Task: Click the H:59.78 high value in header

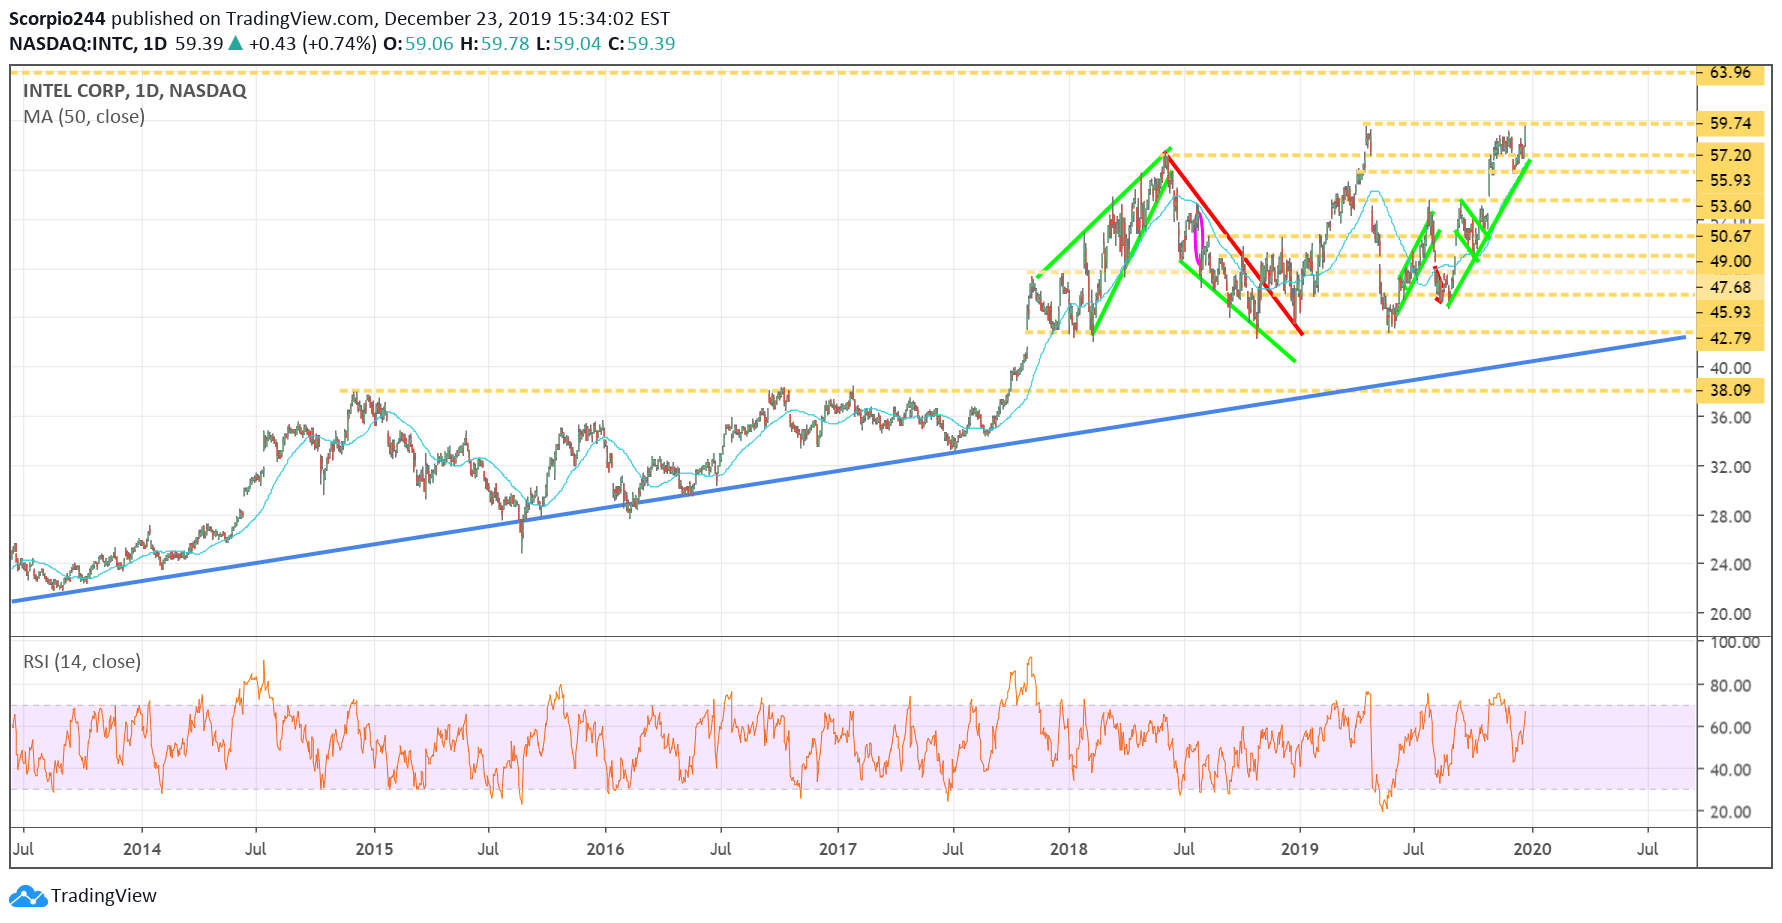Action: [494, 43]
